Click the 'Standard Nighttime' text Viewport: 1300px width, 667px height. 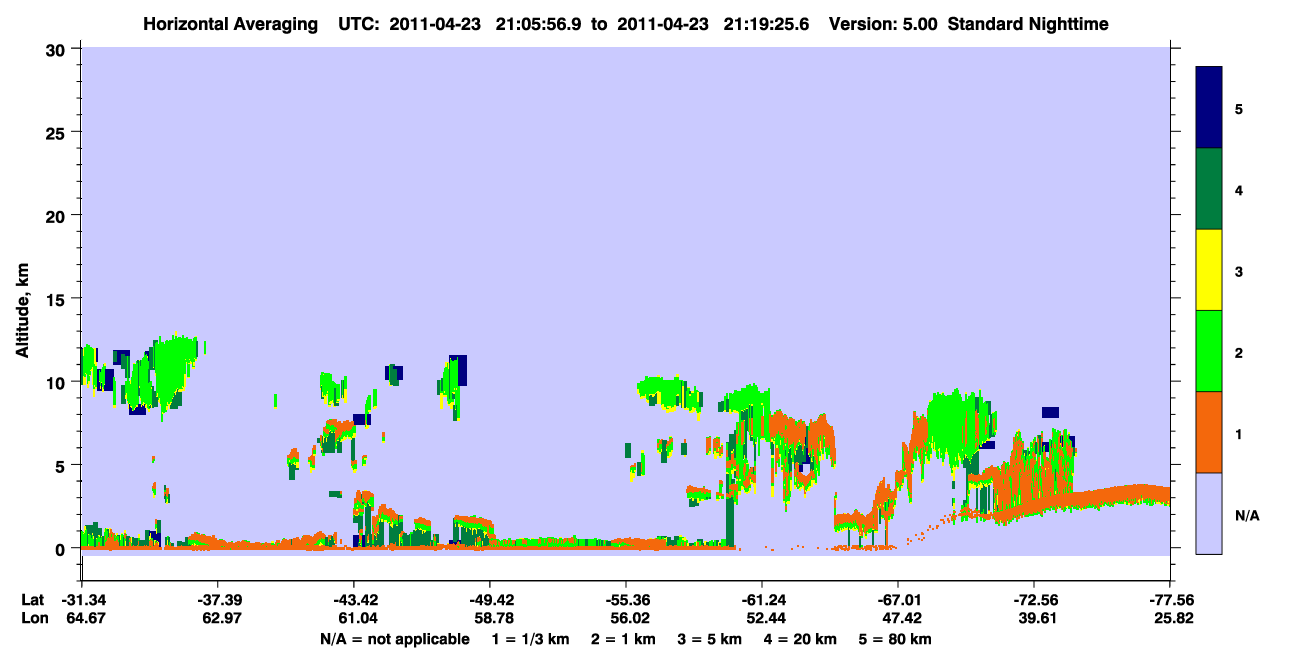coord(1028,23)
